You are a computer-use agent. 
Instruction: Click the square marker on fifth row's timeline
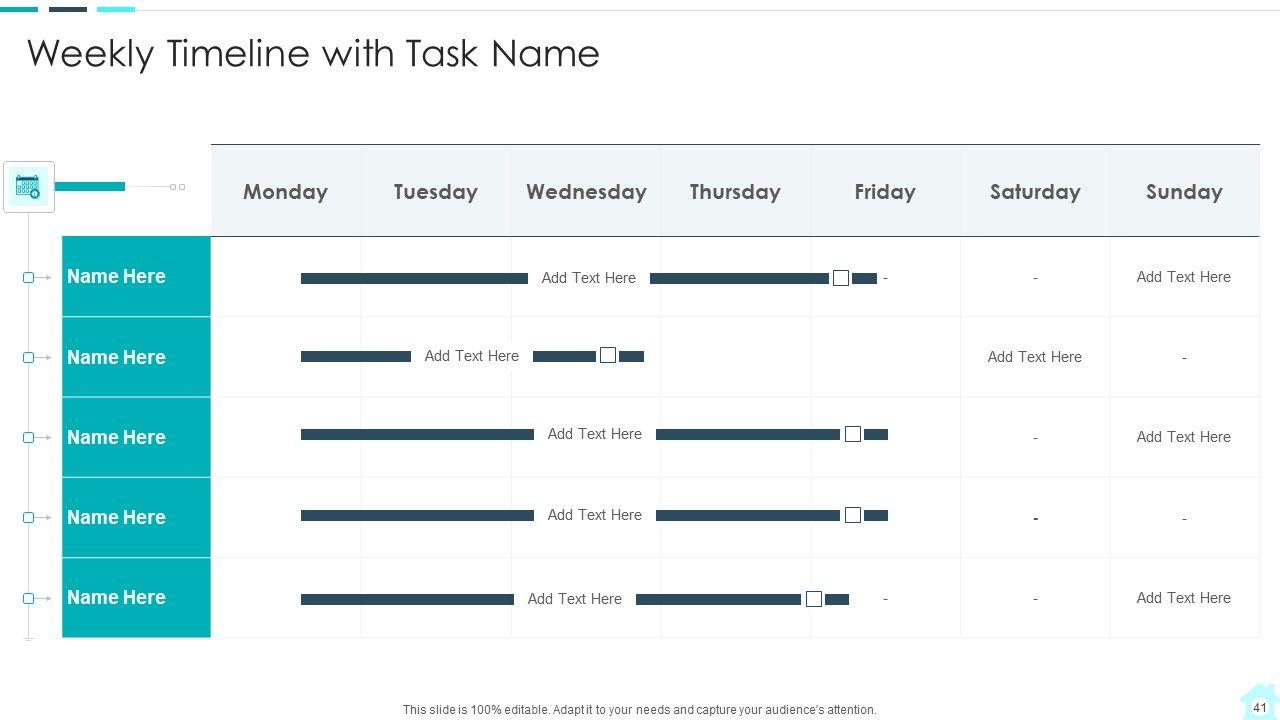pyautogui.click(x=814, y=599)
